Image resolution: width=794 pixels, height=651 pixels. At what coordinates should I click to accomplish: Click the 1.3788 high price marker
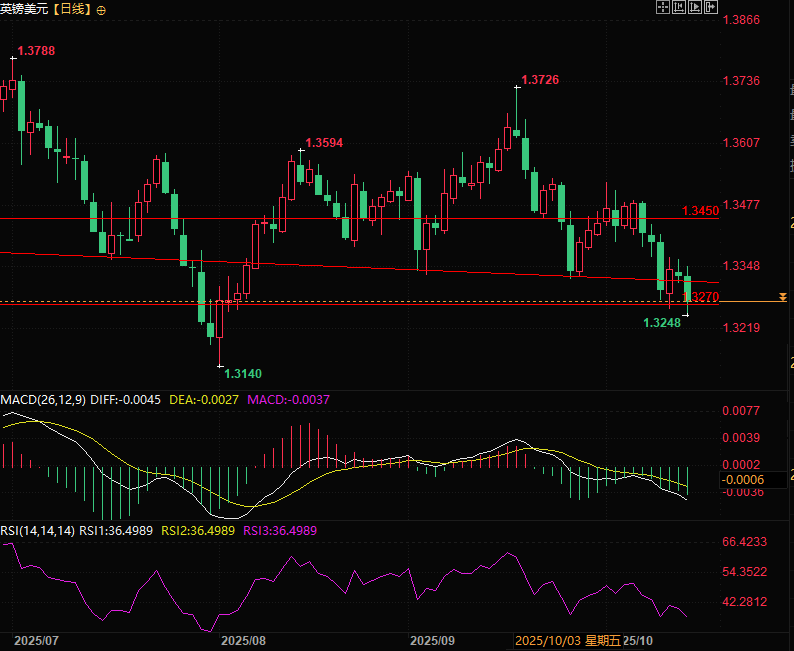pos(36,50)
